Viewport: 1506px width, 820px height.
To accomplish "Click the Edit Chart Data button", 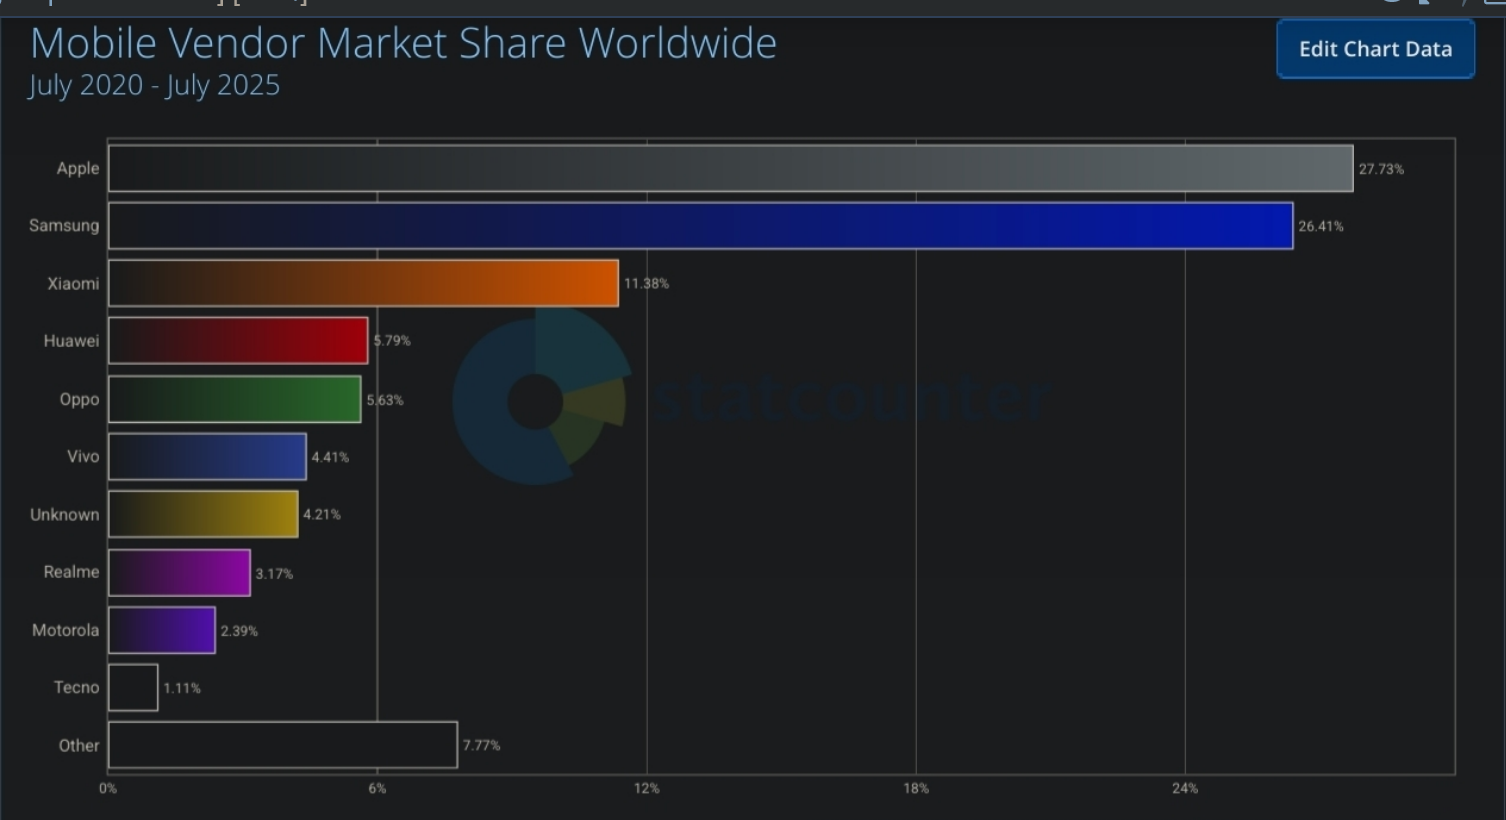I will click(1375, 49).
